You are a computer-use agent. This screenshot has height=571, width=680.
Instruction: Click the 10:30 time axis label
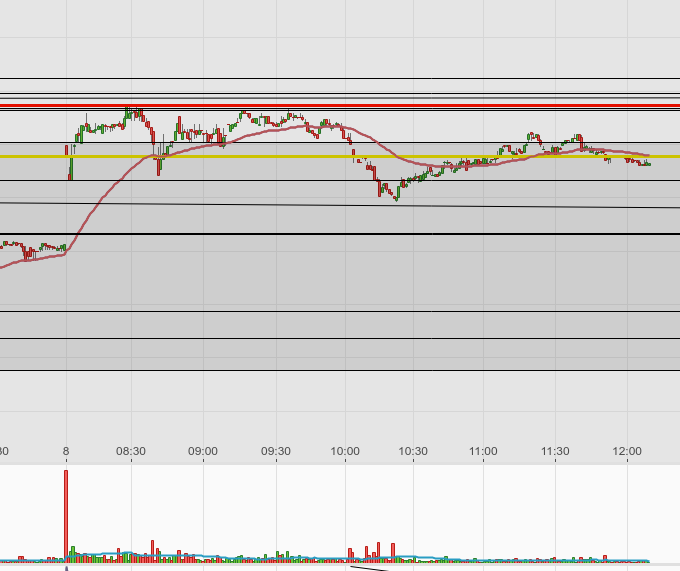pyautogui.click(x=413, y=451)
